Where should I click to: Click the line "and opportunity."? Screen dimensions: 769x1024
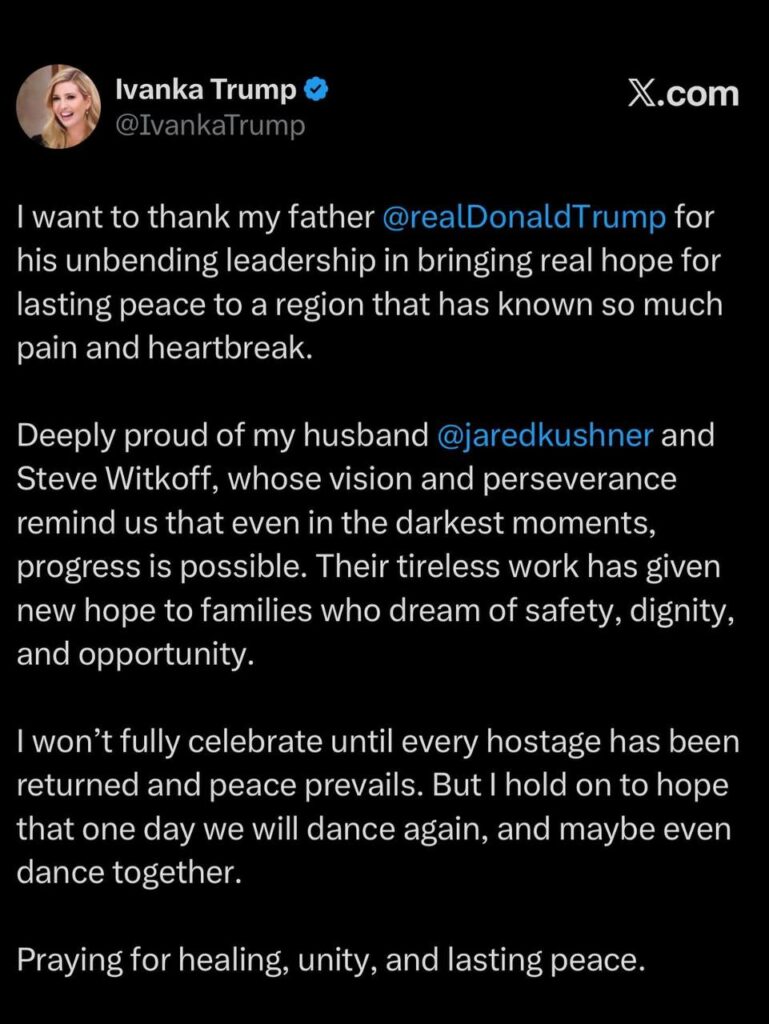(x=131, y=654)
